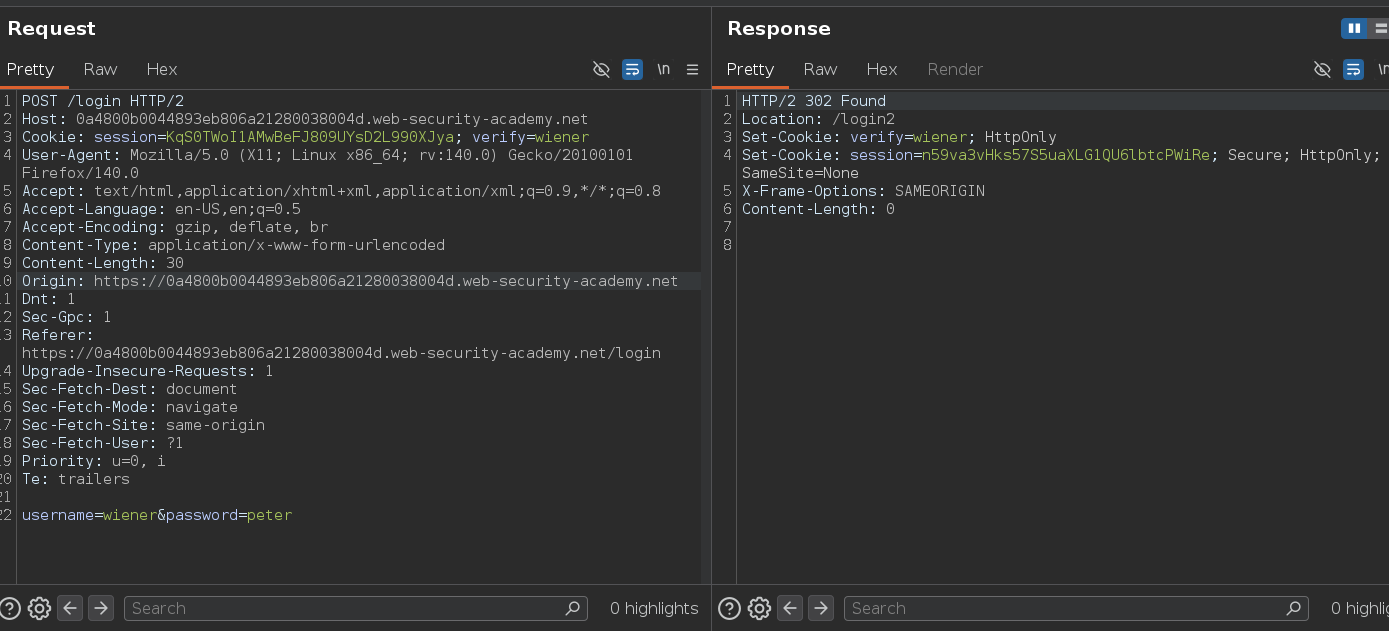The height and width of the screenshot is (631, 1389).
Task: Click response session cookie n59va3vHks57S5uaXLG1QU6lbtcPWiRe
Action: (1066, 155)
